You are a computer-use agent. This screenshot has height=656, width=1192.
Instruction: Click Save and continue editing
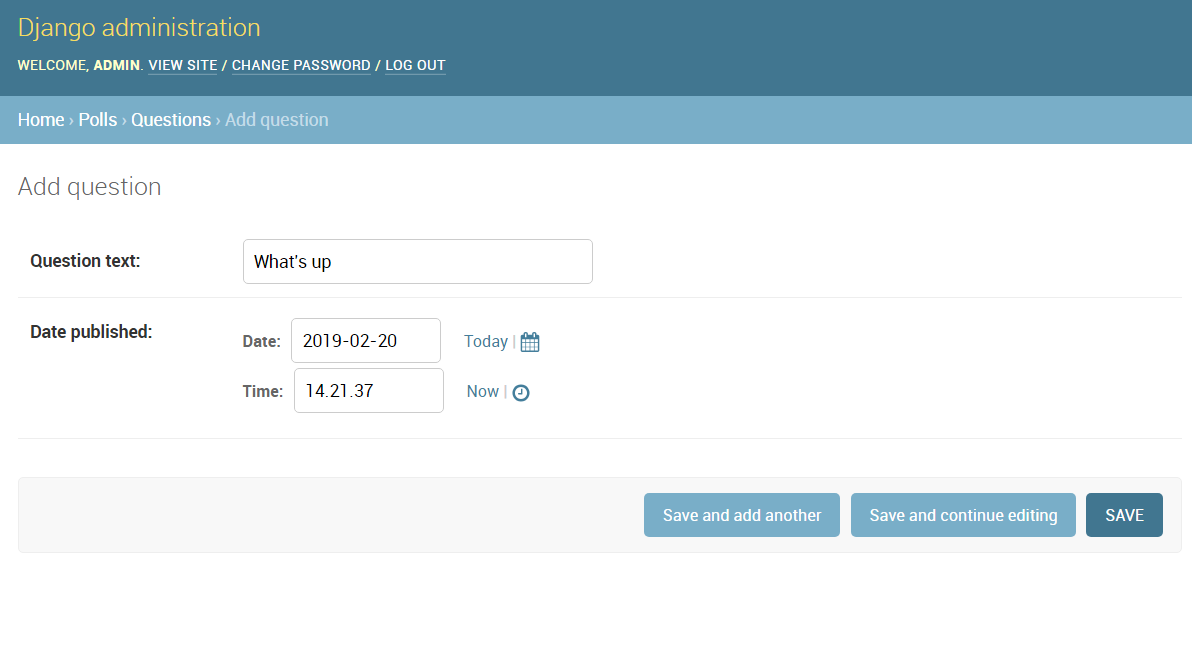coord(963,515)
